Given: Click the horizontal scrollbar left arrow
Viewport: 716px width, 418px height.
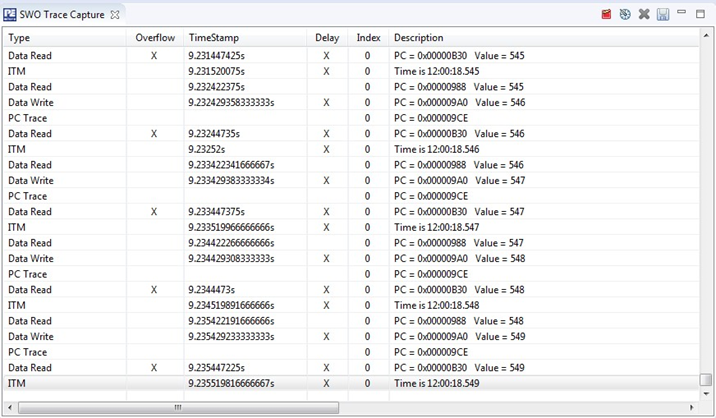Looking at the screenshot, I should tap(10, 407).
